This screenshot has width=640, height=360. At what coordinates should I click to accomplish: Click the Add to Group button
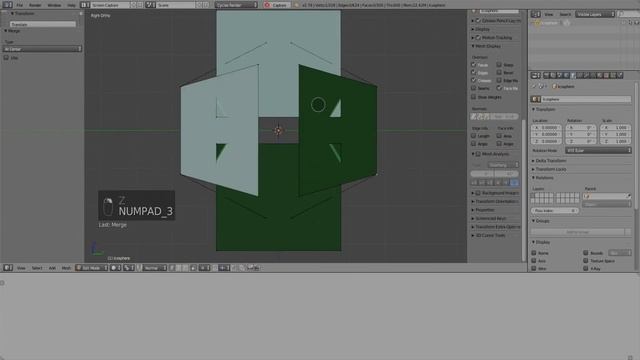pos(578,232)
